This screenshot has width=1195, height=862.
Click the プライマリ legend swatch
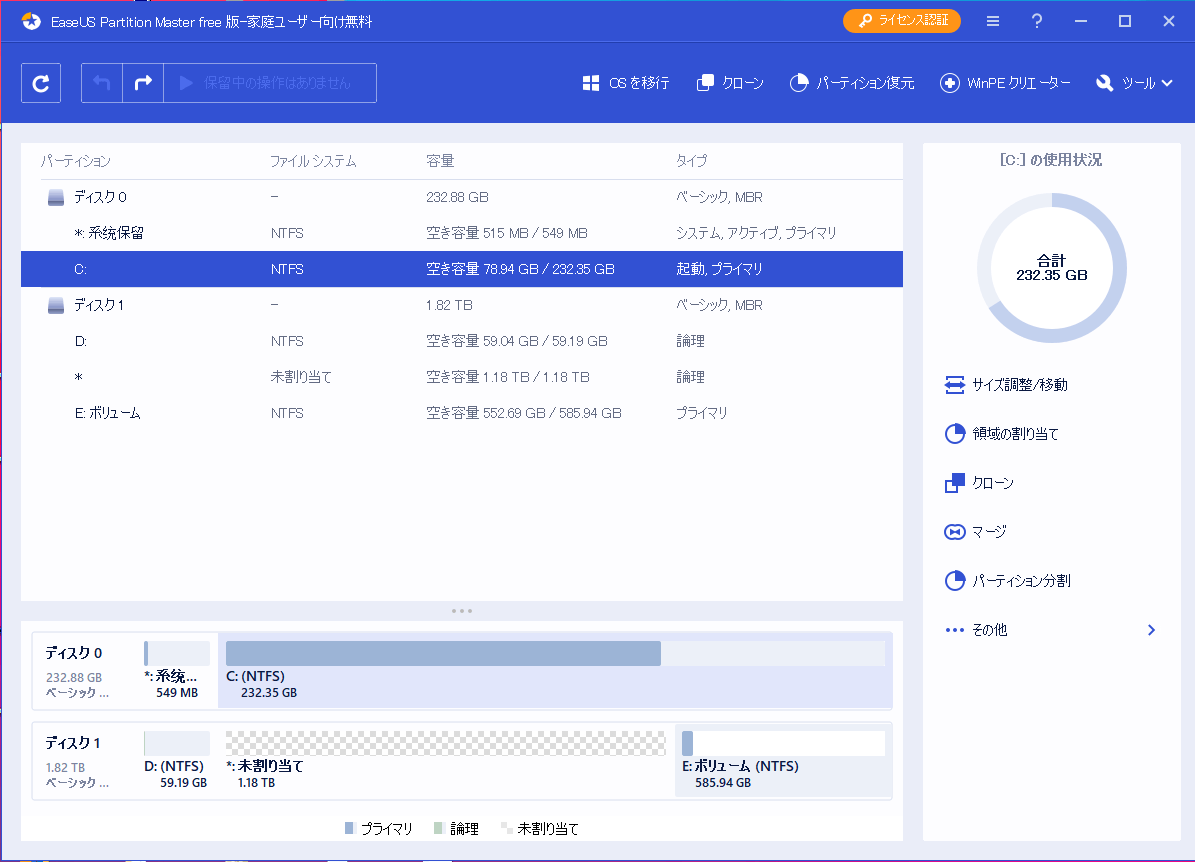pos(350,828)
